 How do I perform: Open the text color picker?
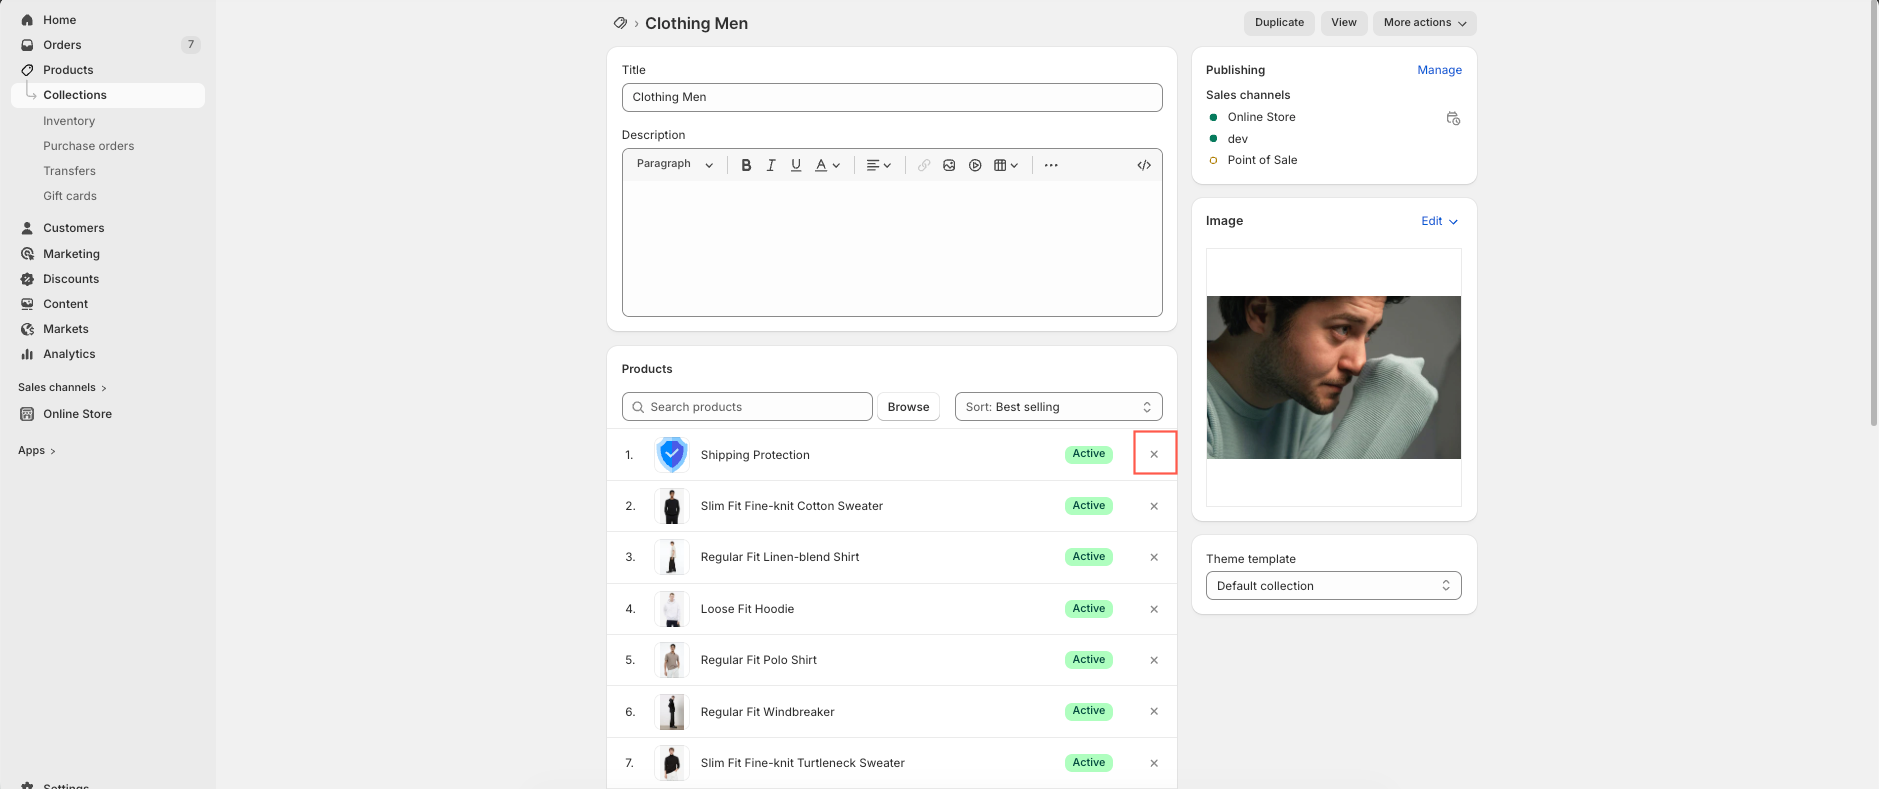coord(827,165)
